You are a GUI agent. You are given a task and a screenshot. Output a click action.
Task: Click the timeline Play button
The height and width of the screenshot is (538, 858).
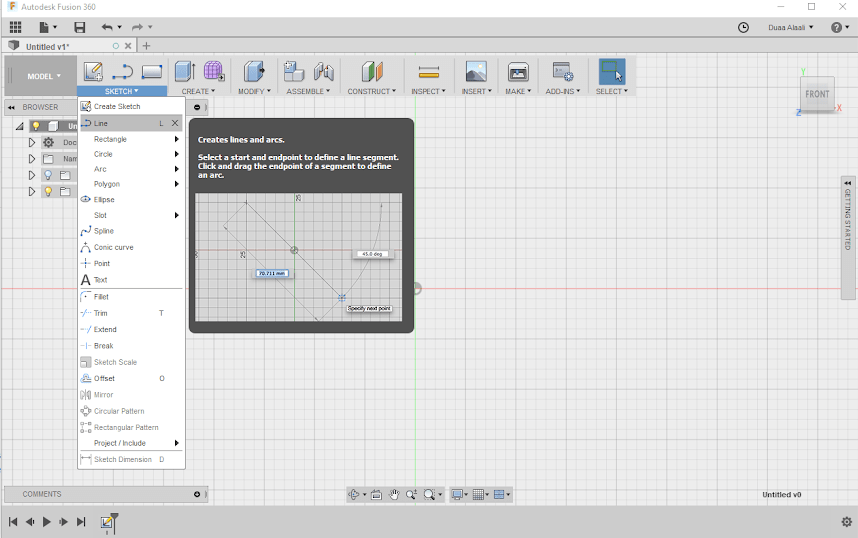pos(47,522)
